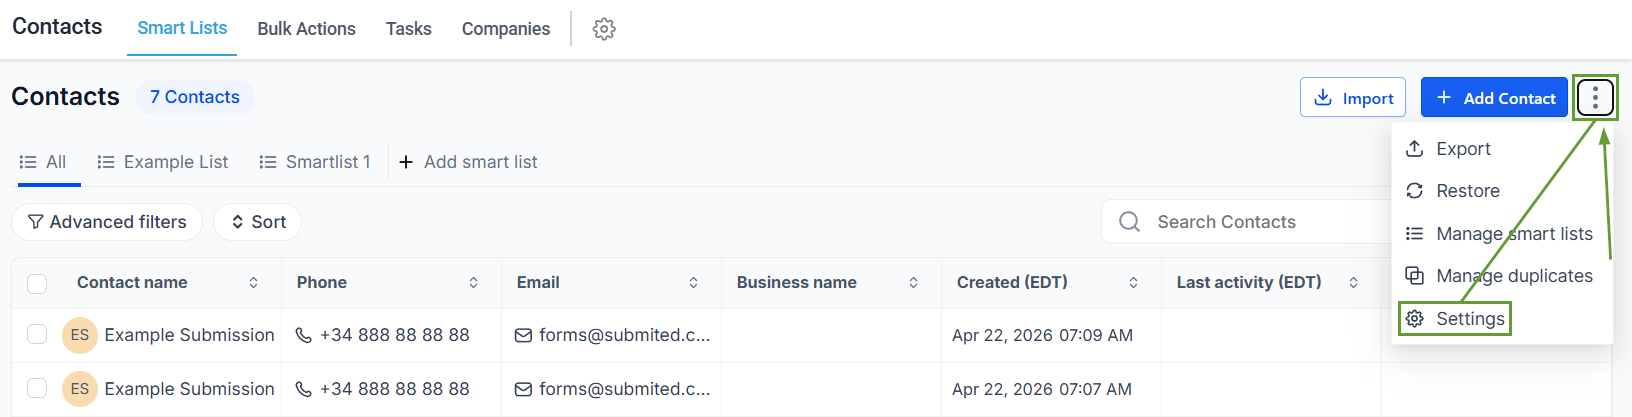Viewport: 1632px width, 417px height.
Task: Toggle the select-all checkbox in the table header
Action: click(x=37, y=283)
